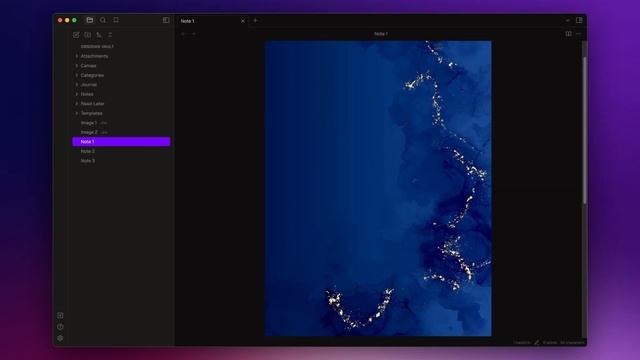Click the character count in status bar

tap(572, 342)
